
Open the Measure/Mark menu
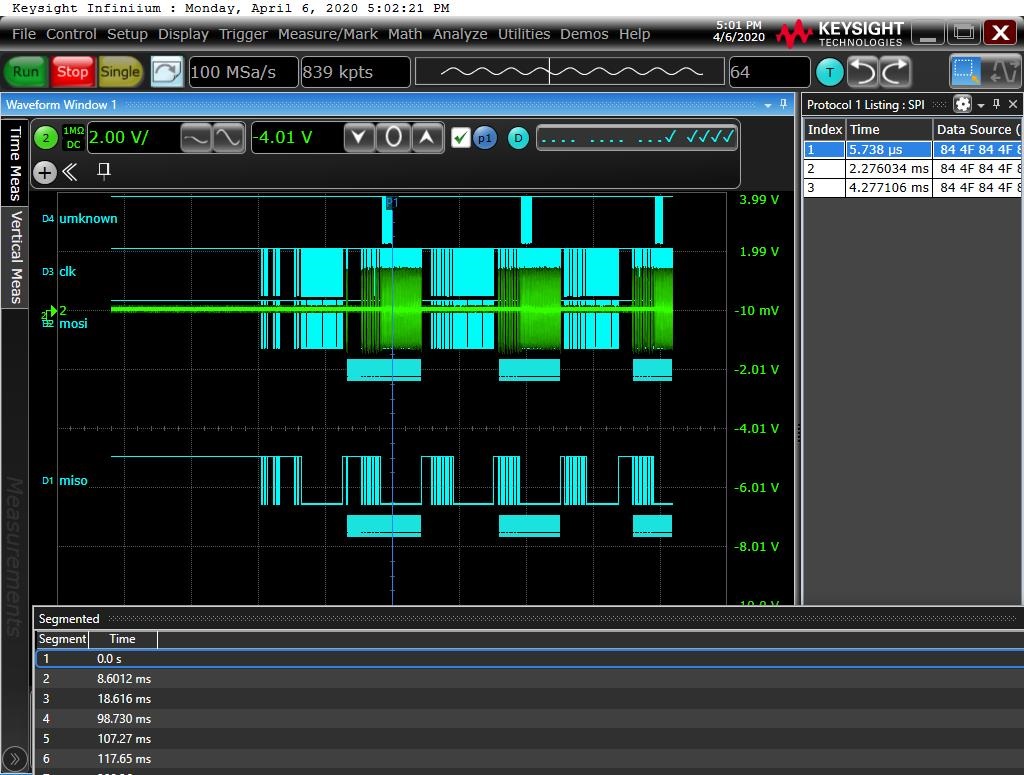[327, 34]
